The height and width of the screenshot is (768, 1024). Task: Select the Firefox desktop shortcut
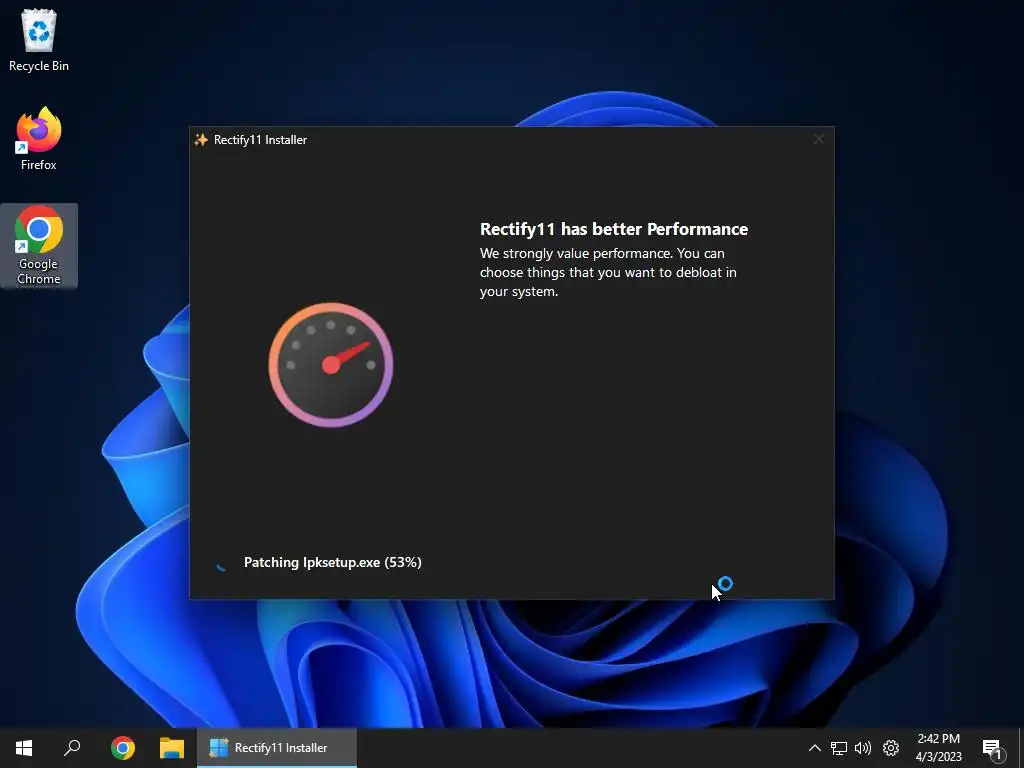[39, 138]
